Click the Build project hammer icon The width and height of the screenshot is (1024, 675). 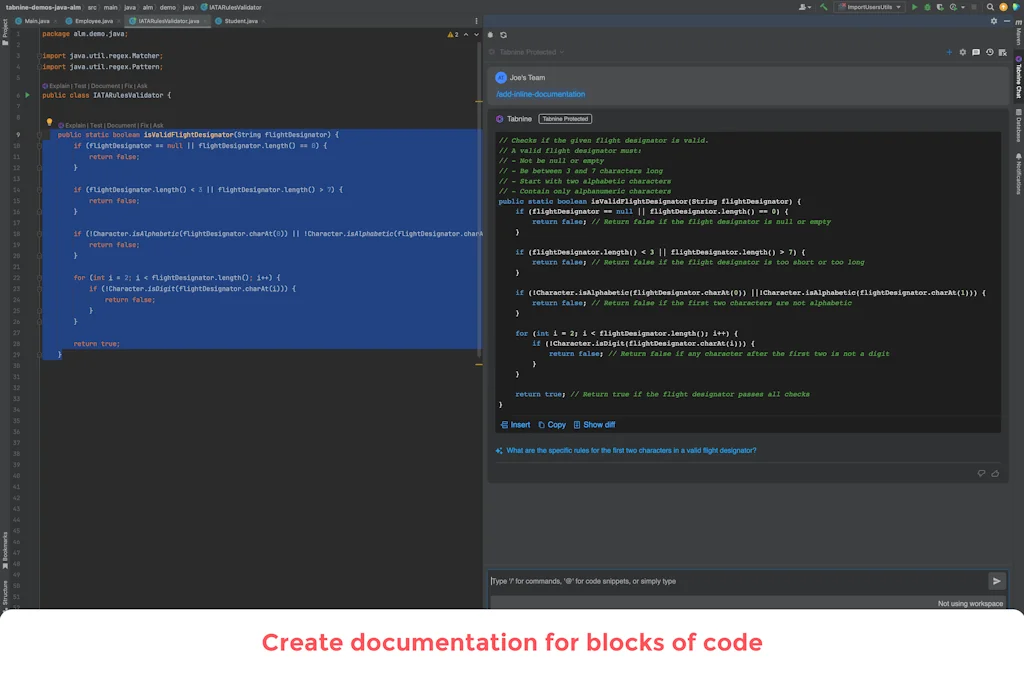(823, 7)
